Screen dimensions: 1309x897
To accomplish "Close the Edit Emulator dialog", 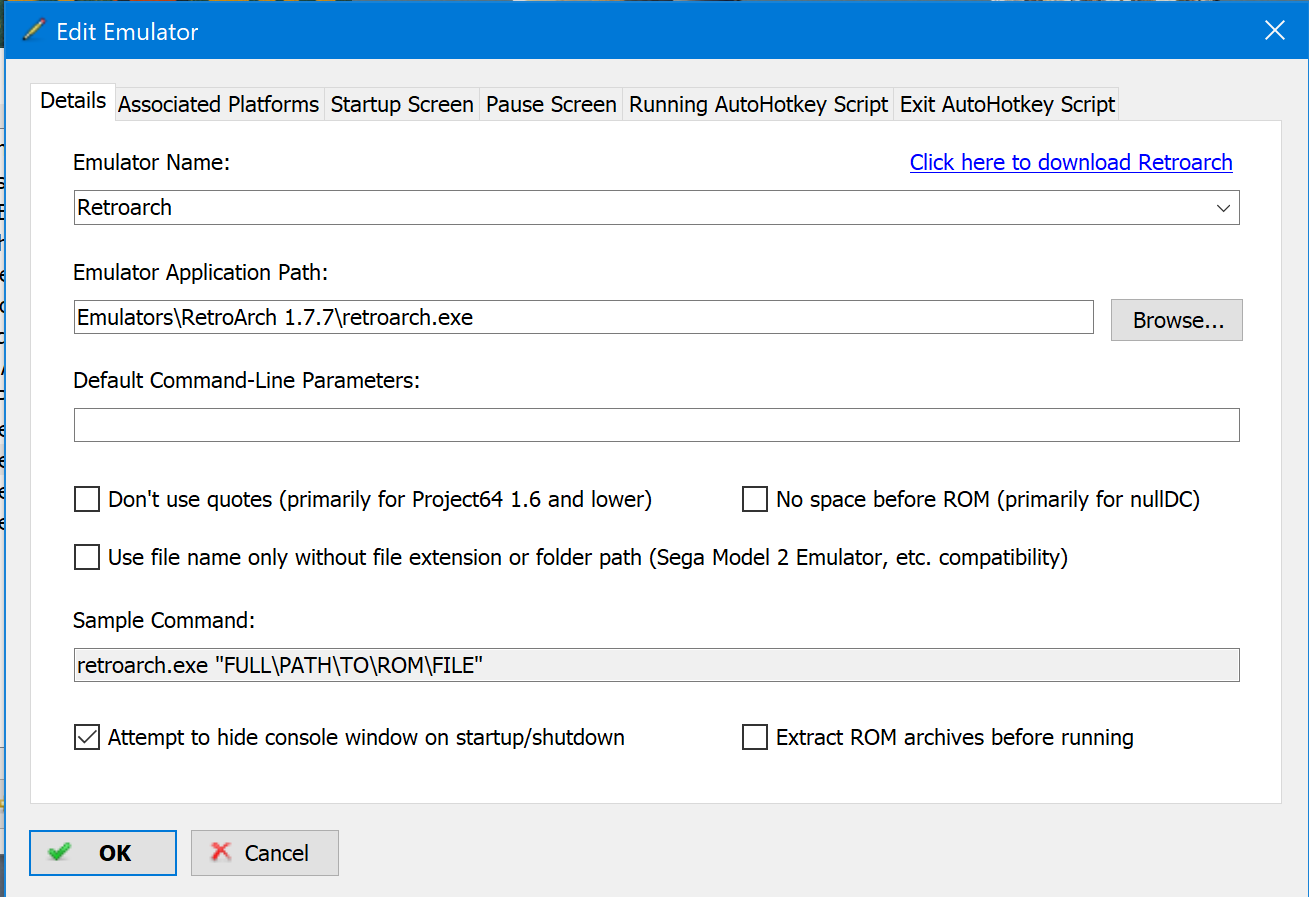I will coord(1274,31).
